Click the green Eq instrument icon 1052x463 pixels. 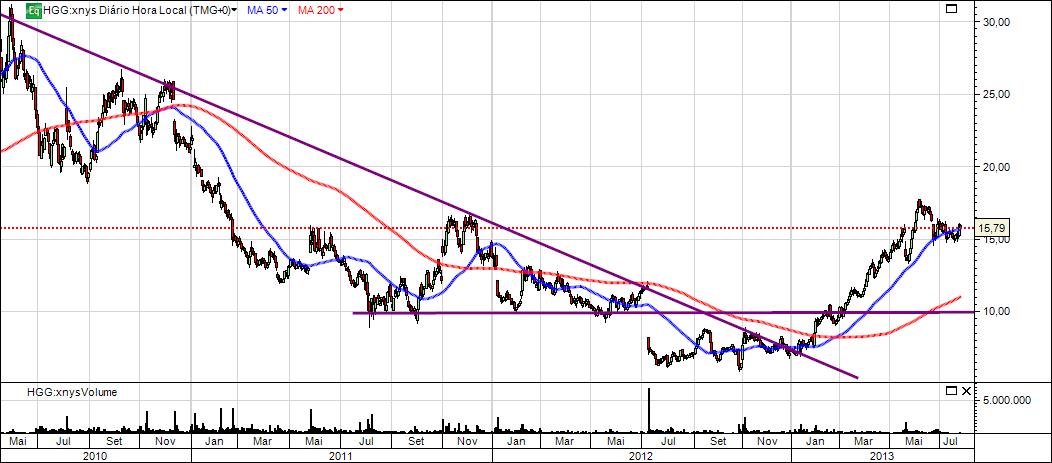point(34,10)
